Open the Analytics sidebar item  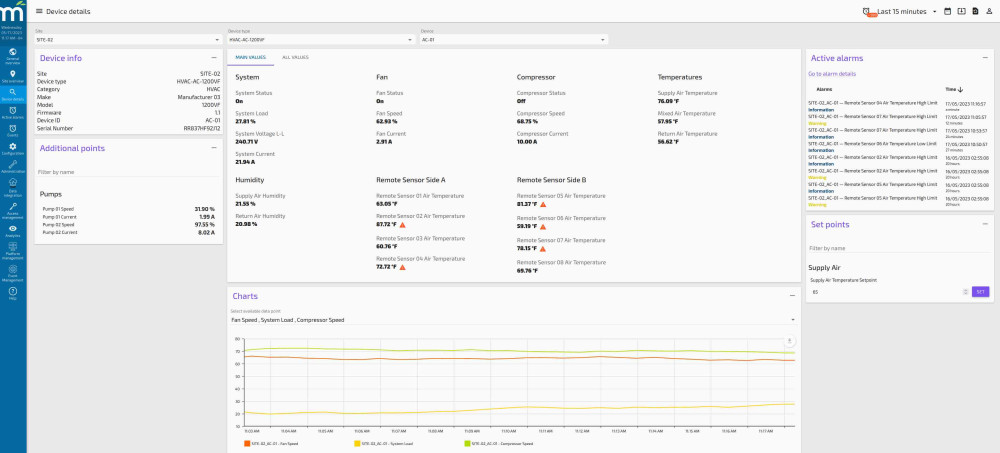12,230
